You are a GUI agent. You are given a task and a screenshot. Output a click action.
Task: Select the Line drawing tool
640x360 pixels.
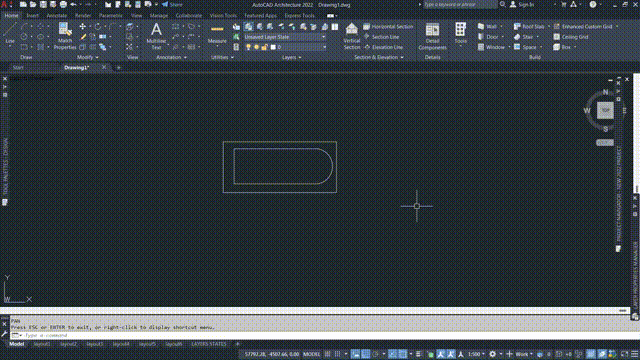[x=10, y=33]
